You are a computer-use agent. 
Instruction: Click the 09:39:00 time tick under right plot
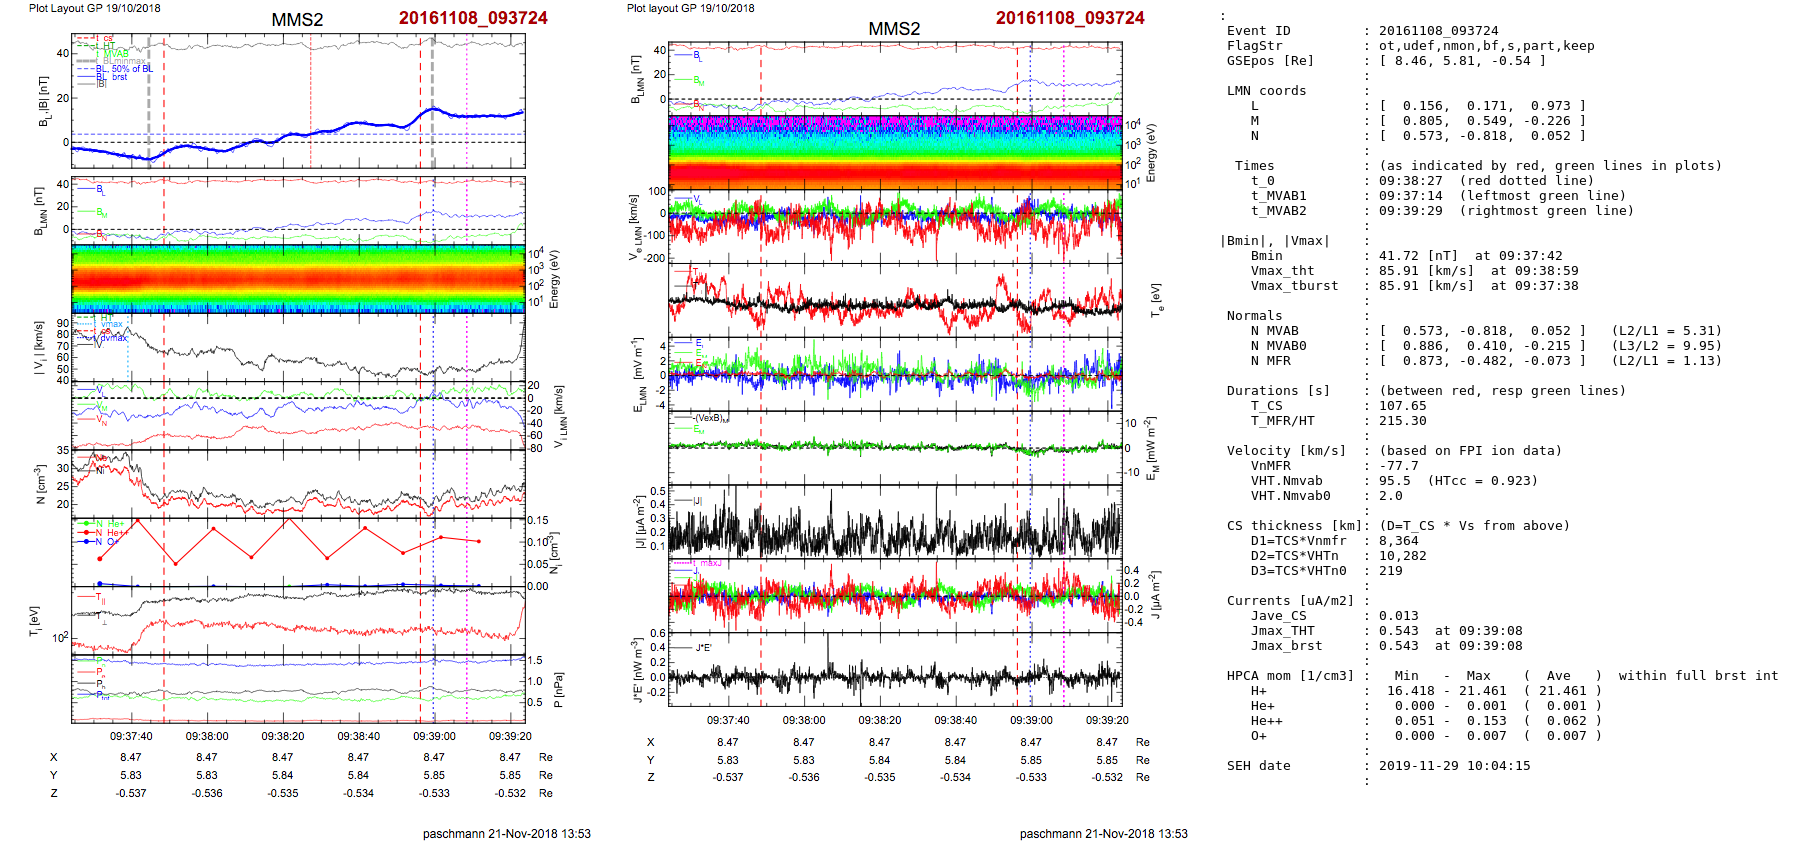[1031, 720]
